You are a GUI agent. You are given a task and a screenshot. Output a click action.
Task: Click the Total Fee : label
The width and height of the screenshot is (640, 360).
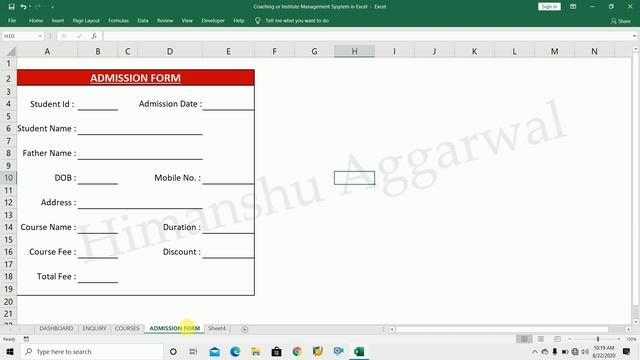[56, 276]
